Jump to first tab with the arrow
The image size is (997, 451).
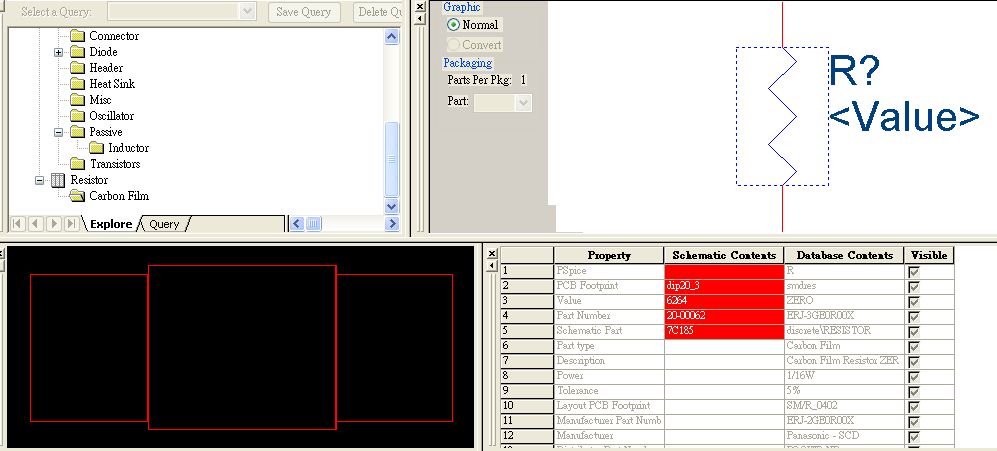(x=17, y=224)
